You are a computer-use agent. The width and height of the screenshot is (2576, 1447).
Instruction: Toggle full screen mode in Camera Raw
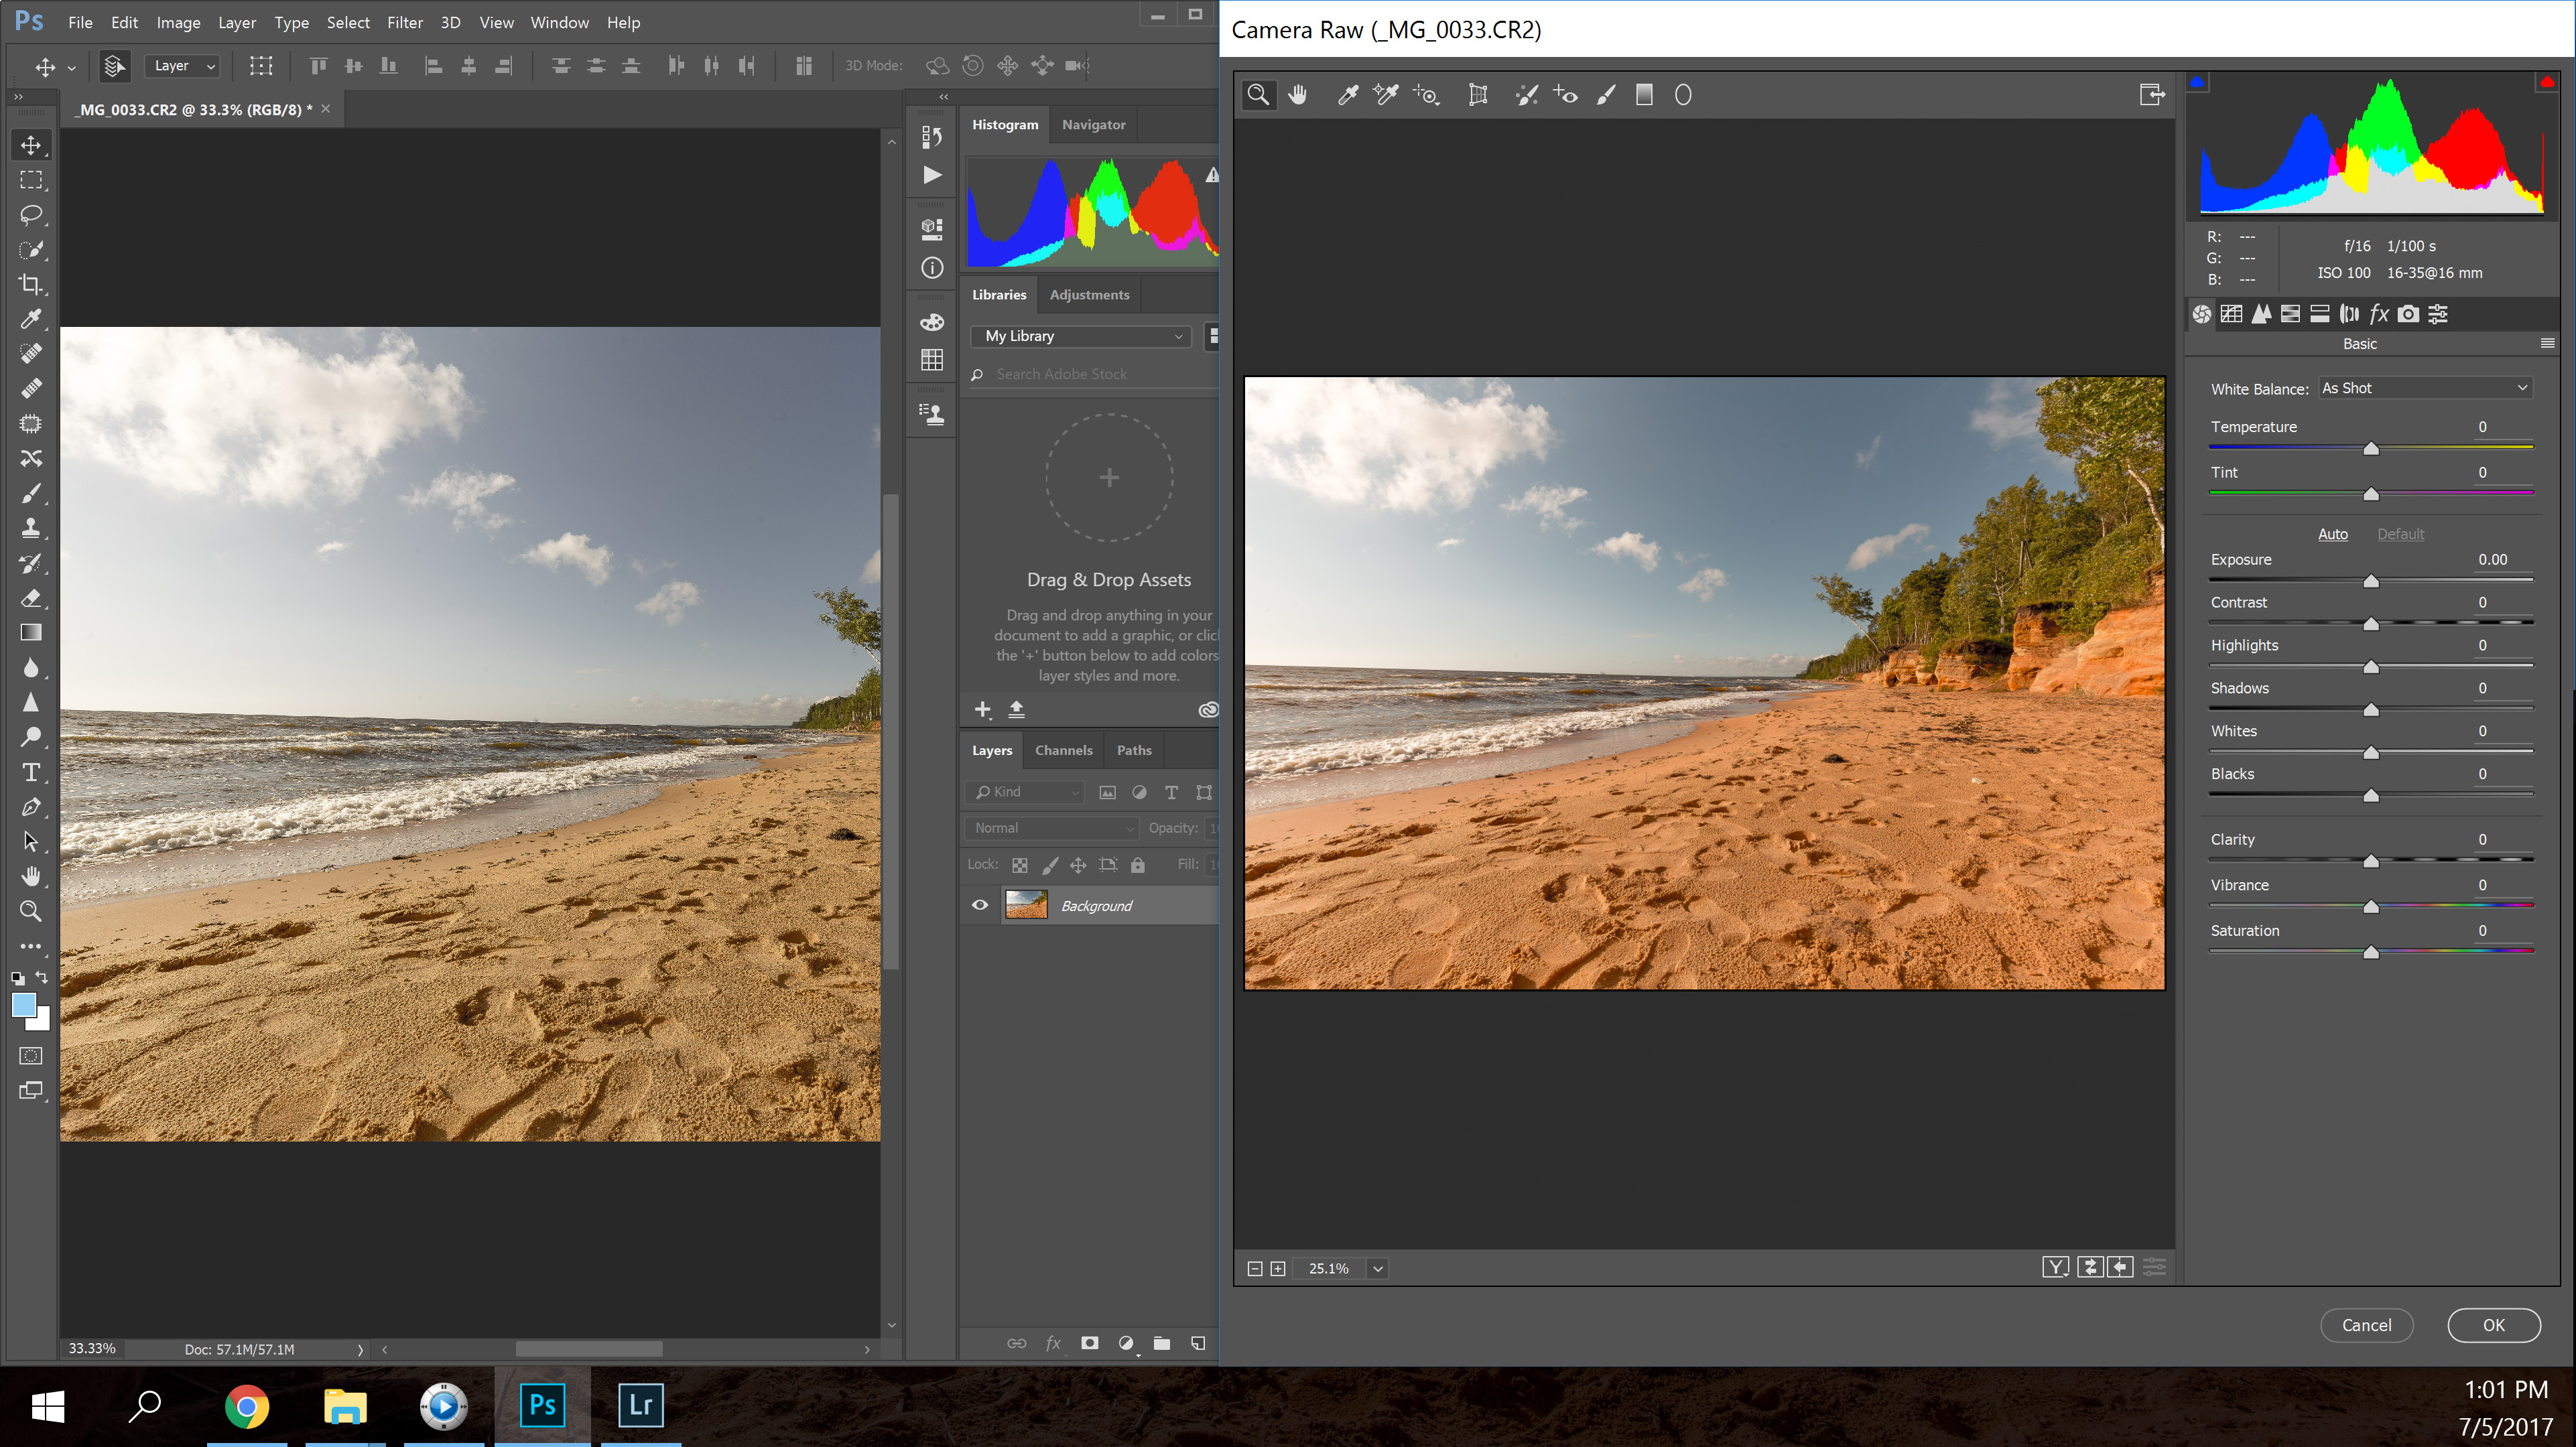click(2151, 95)
